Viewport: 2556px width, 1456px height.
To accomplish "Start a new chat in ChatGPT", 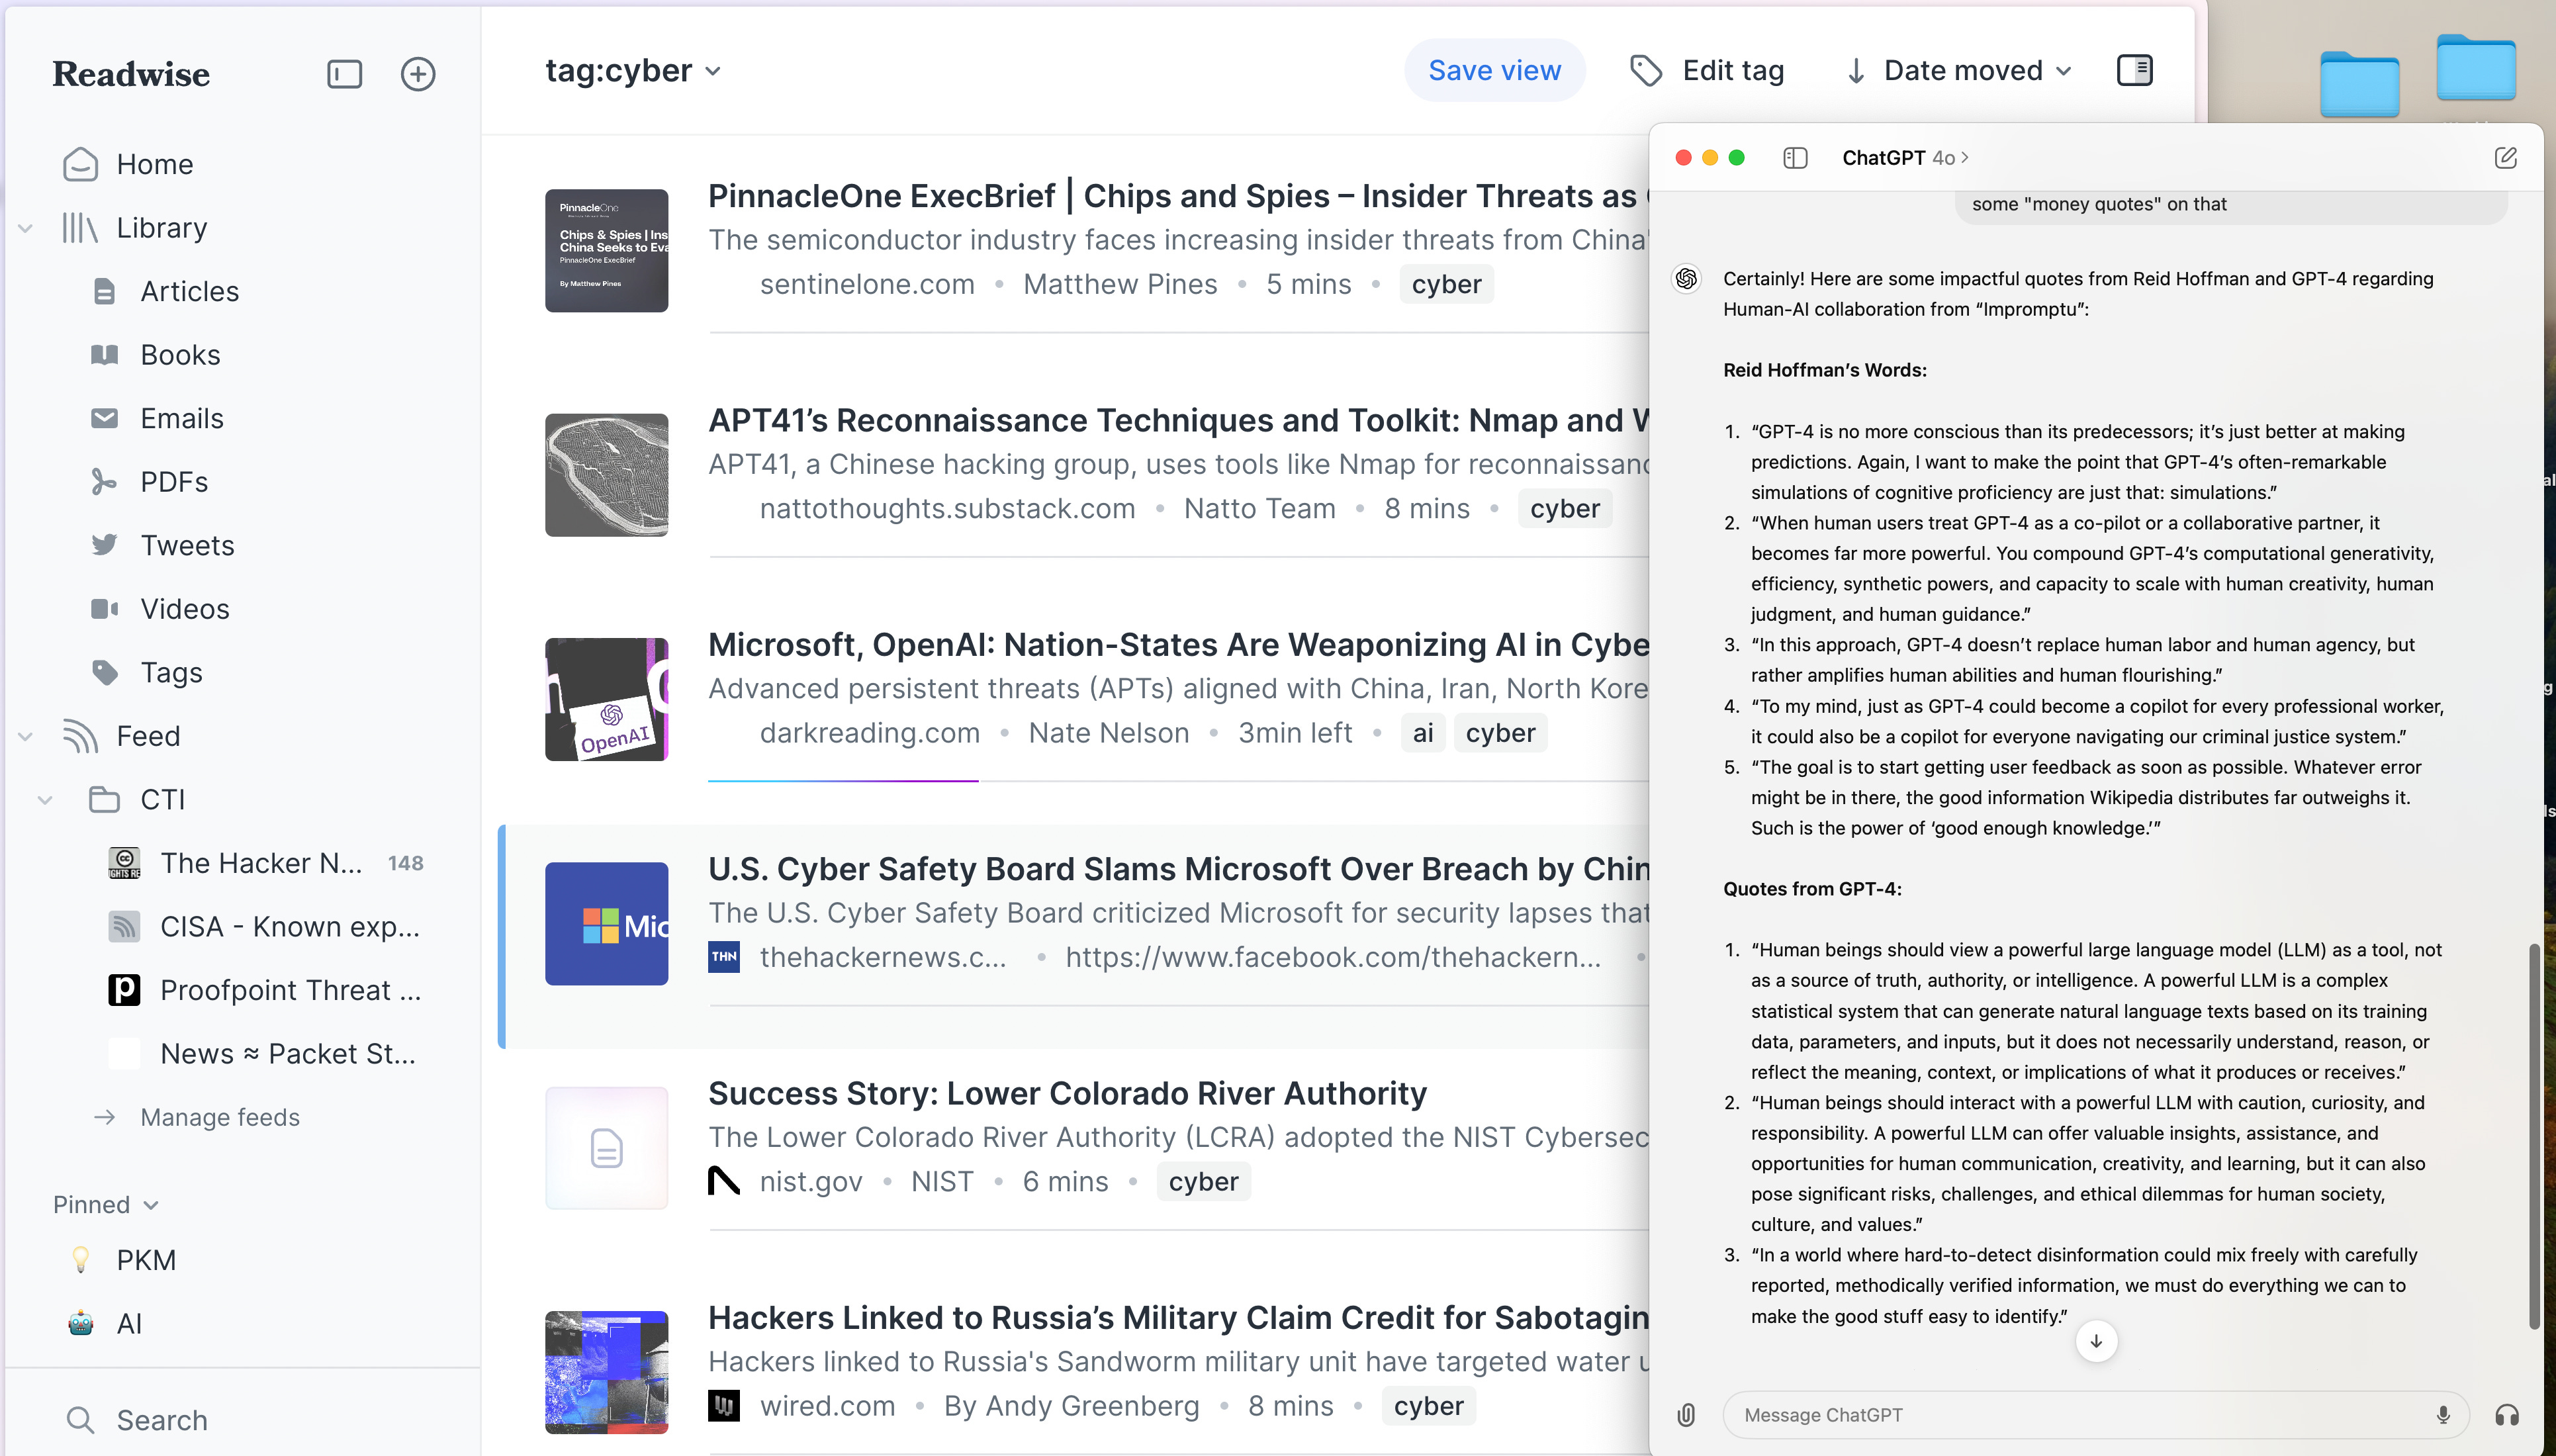I will coord(2505,158).
